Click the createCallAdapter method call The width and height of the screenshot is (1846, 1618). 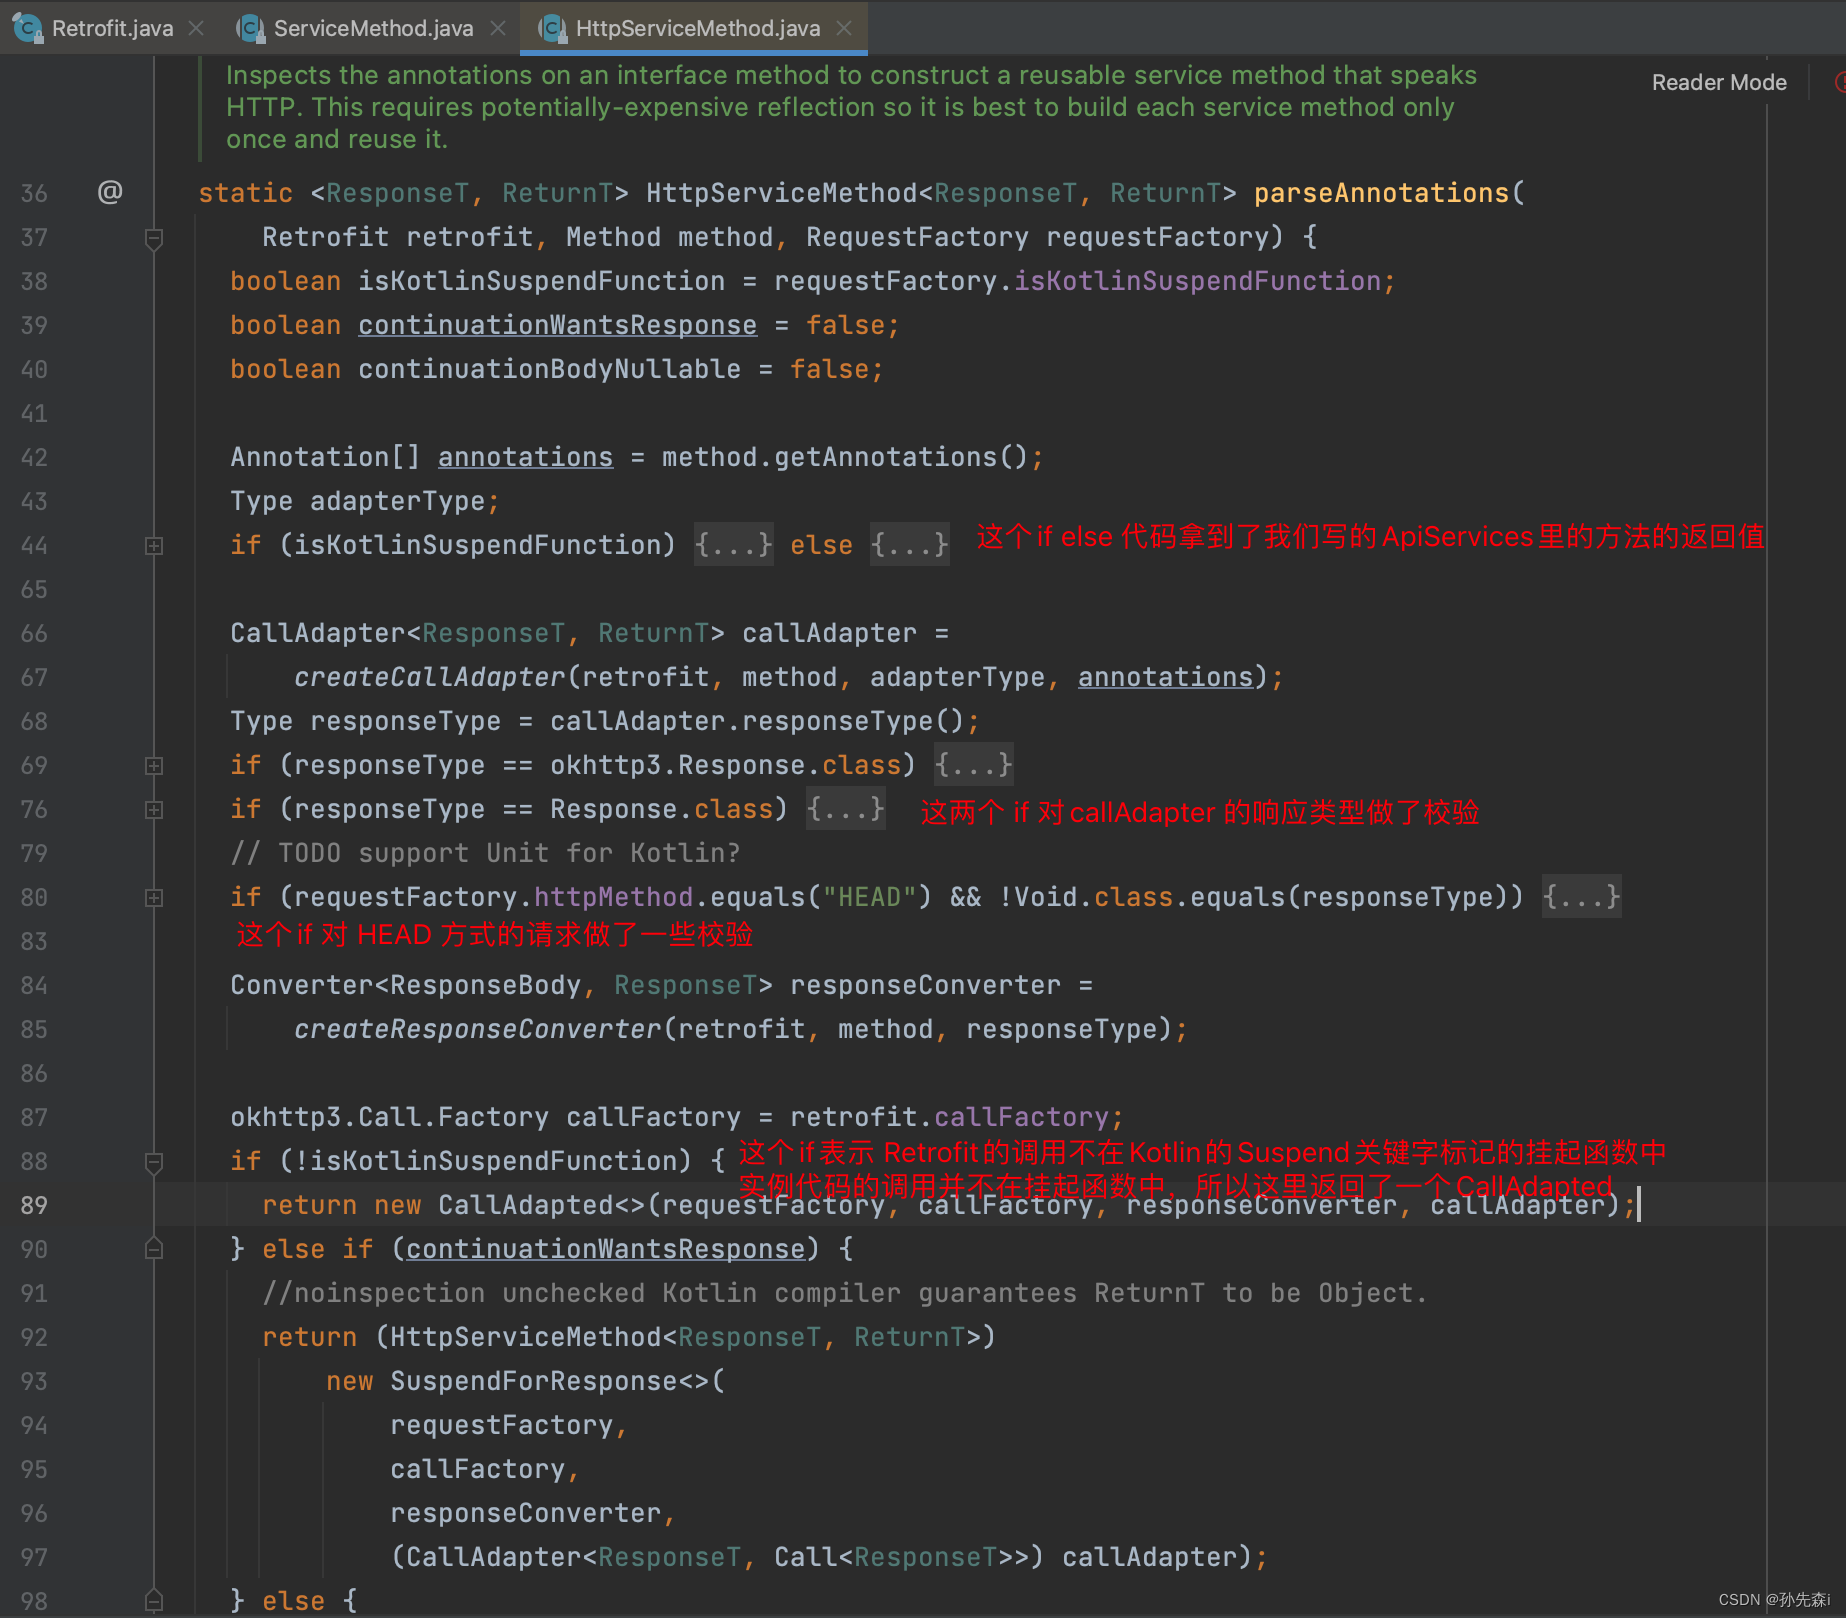pyautogui.click(x=430, y=677)
